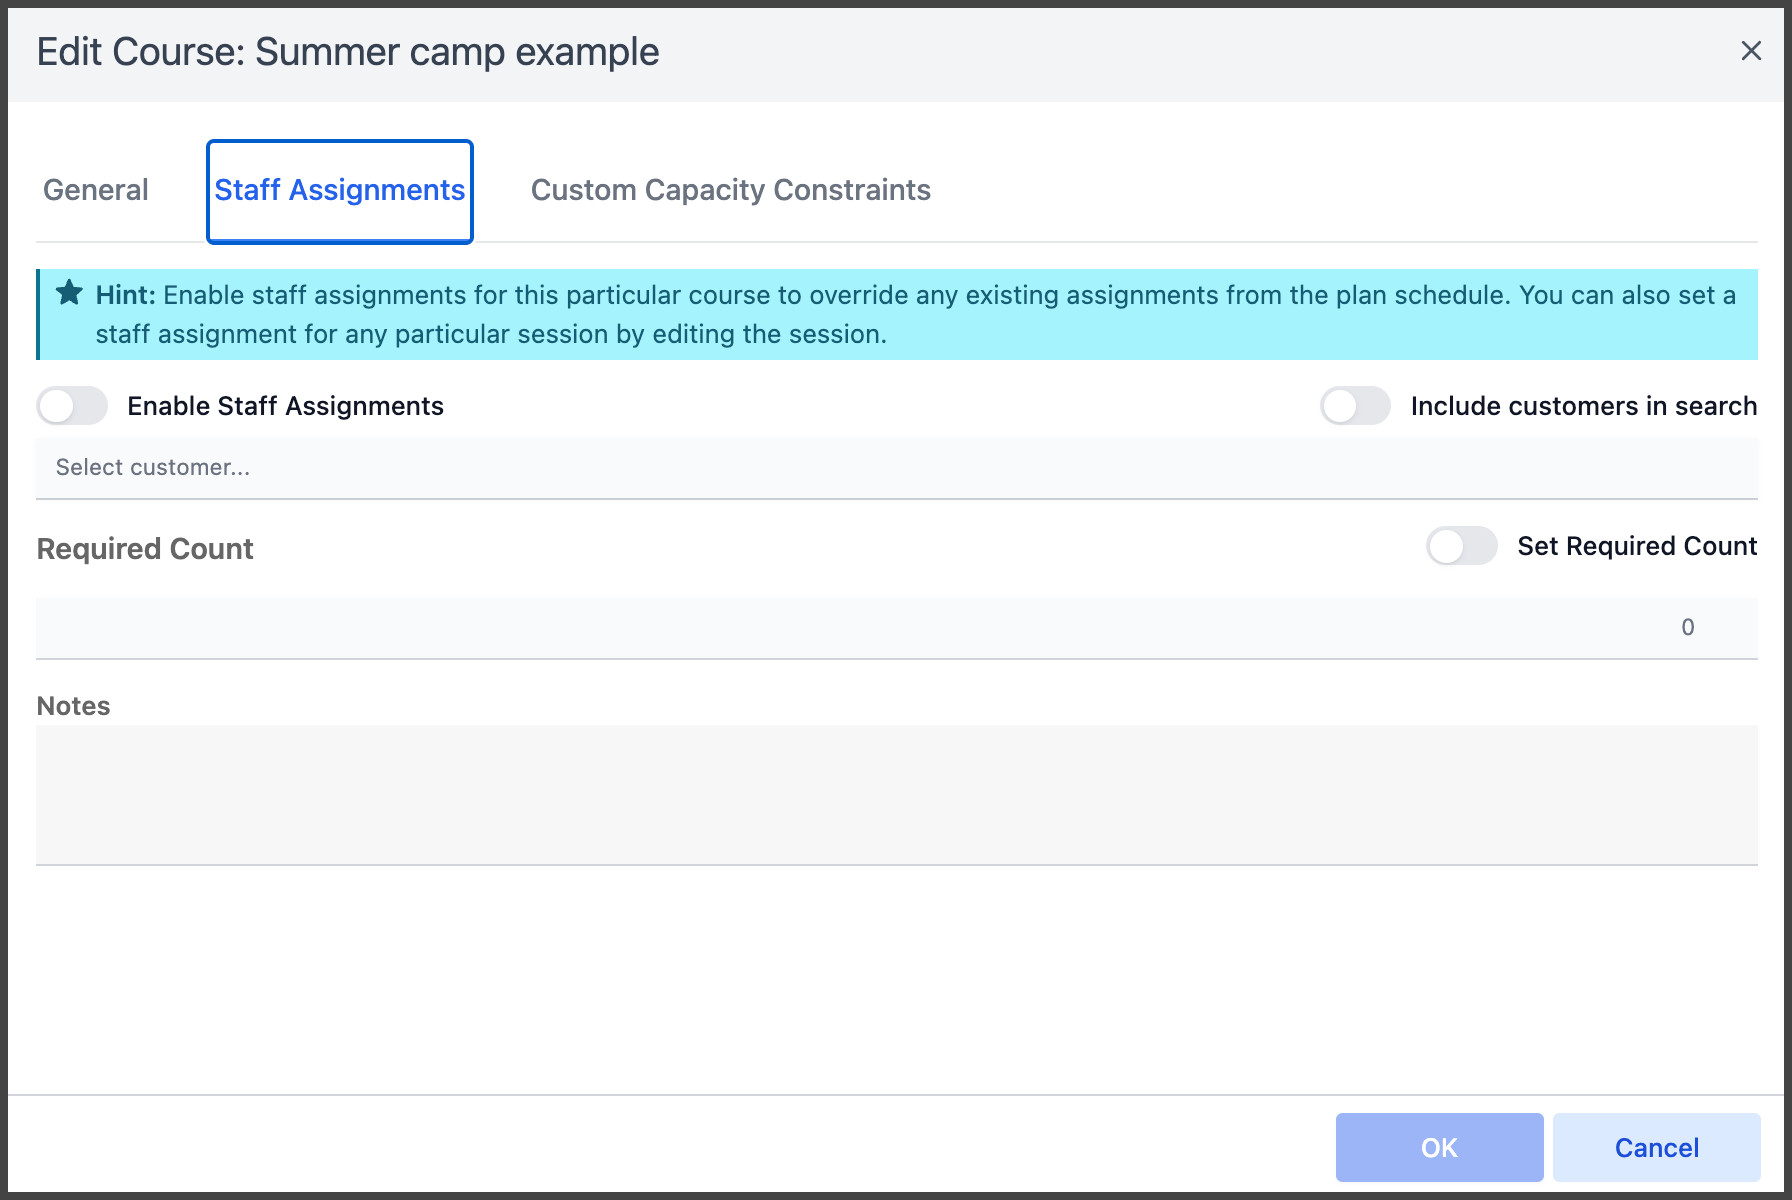
Task: Click the Set Required Count label
Action: click(1637, 546)
